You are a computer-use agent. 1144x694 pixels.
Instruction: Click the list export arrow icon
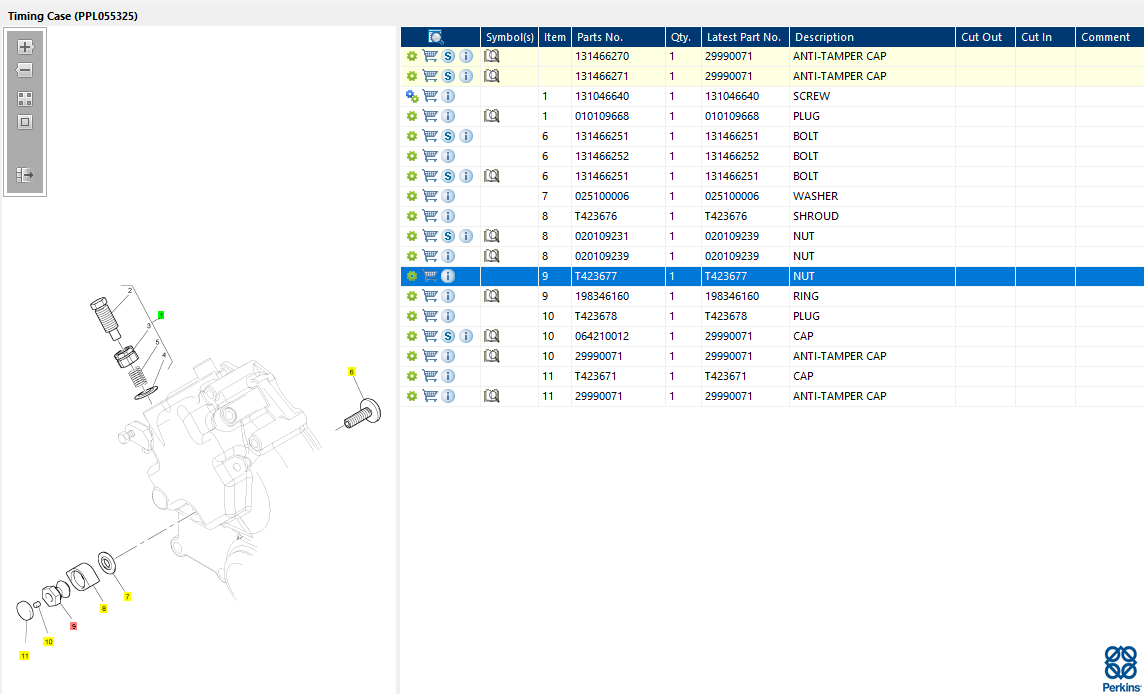click(25, 175)
